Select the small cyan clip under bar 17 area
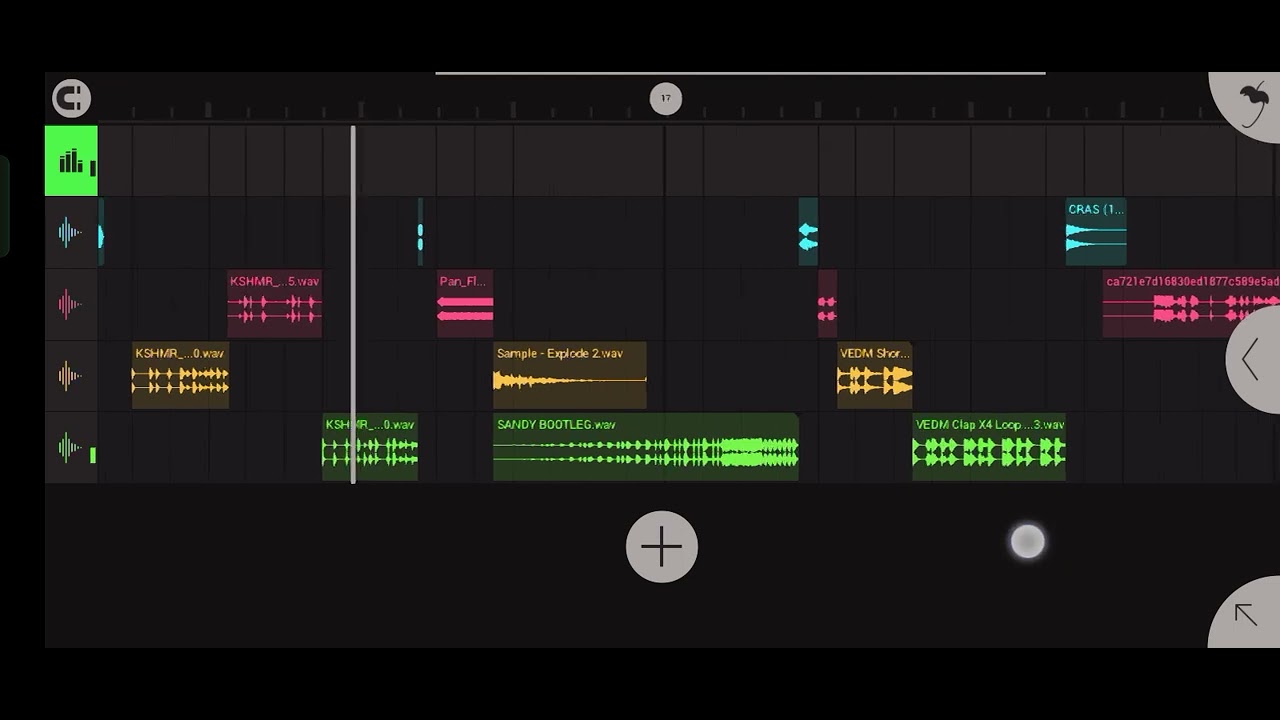The height and width of the screenshot is (720, 1280). point(808,232)
